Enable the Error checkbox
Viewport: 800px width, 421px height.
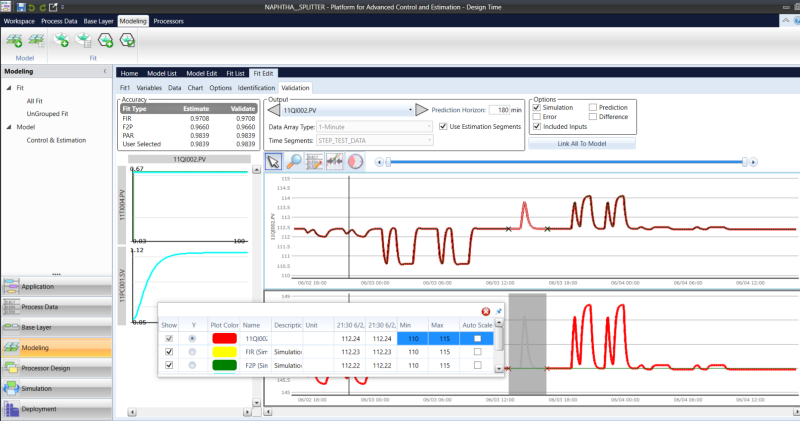click(536, 117)
